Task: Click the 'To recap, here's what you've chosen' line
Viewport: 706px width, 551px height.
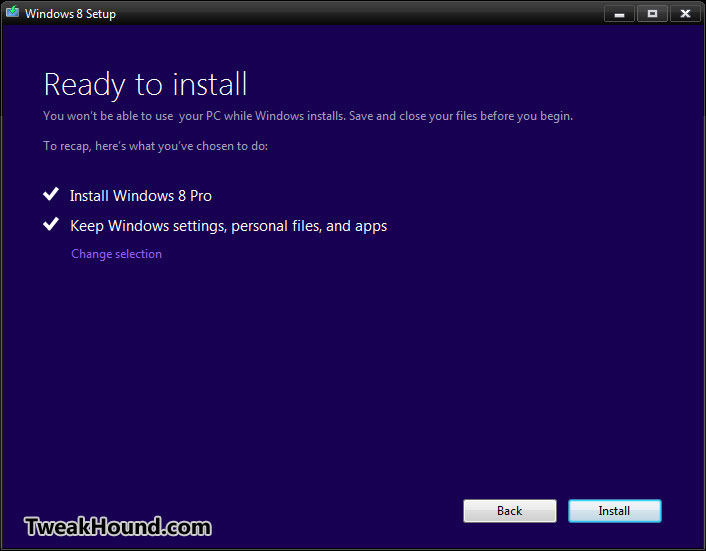Action: (x=155, y=146)
